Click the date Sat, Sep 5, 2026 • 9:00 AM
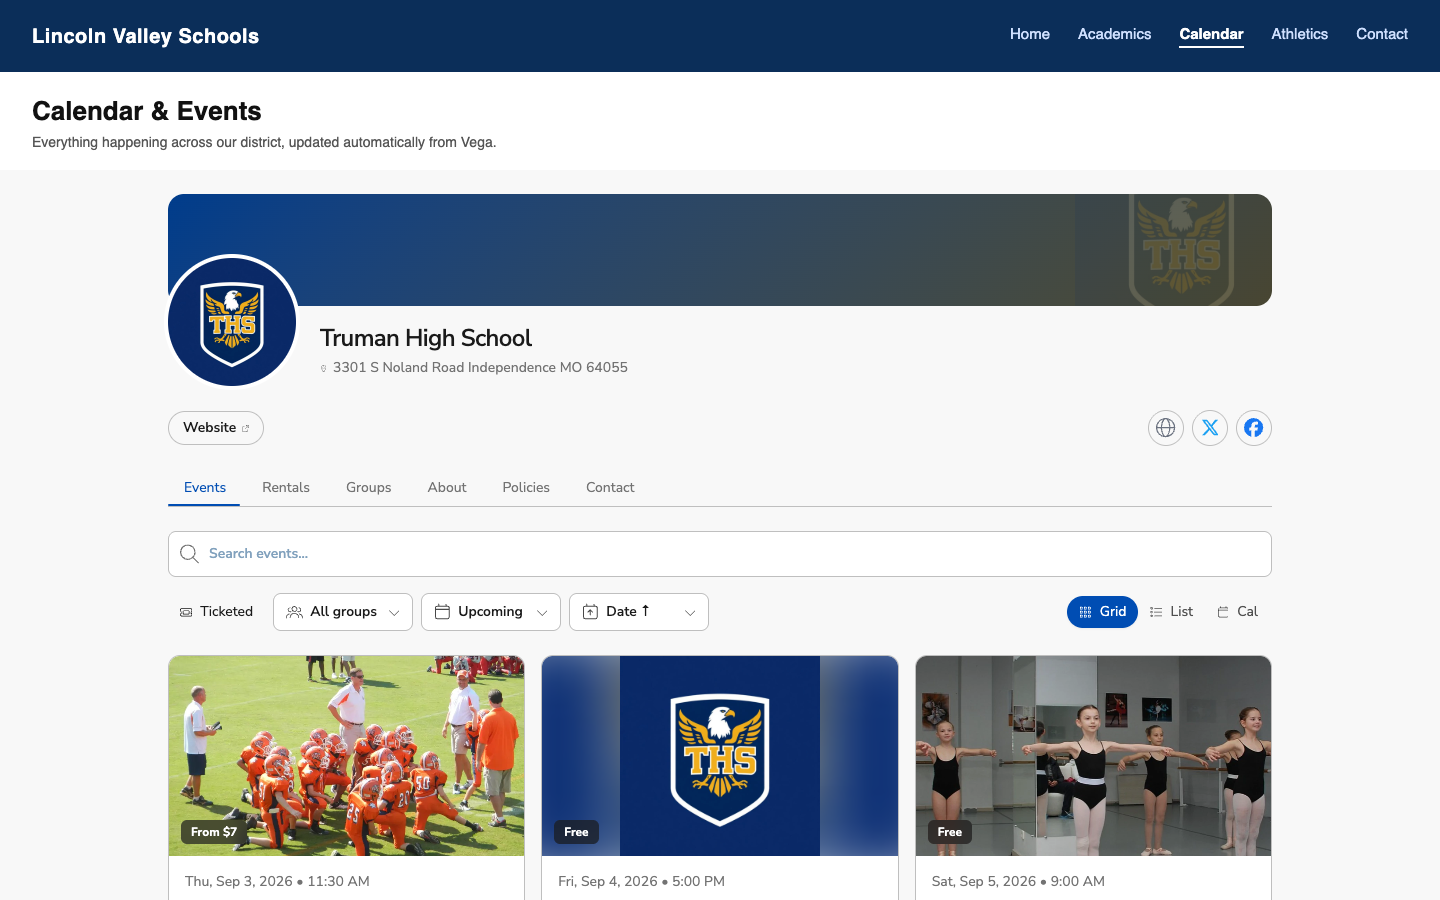The image size is (1440, 900). [x=1018, y=882]
